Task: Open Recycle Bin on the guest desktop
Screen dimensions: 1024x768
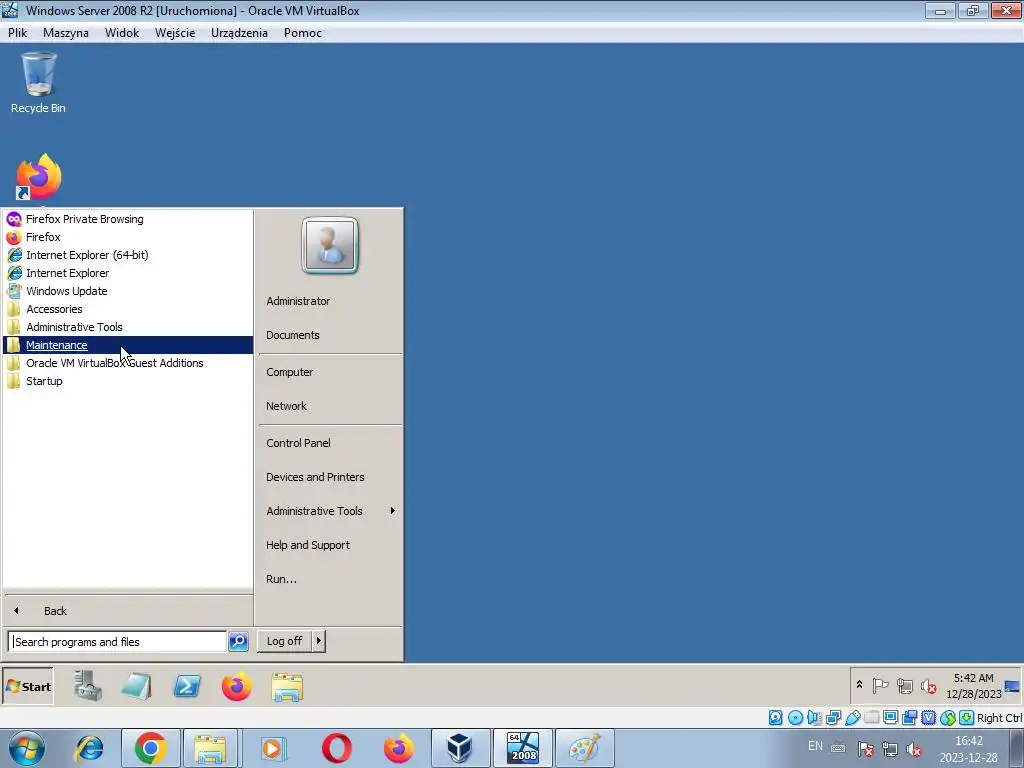Action: 38,84
